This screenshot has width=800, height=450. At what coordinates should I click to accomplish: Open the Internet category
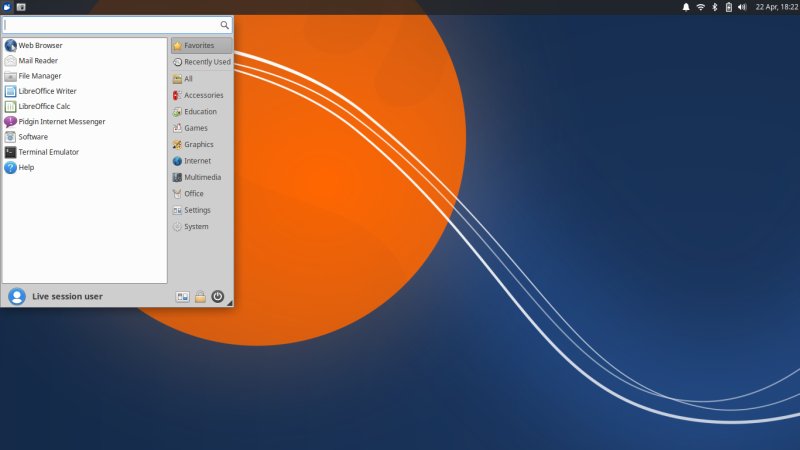[202, 161]
